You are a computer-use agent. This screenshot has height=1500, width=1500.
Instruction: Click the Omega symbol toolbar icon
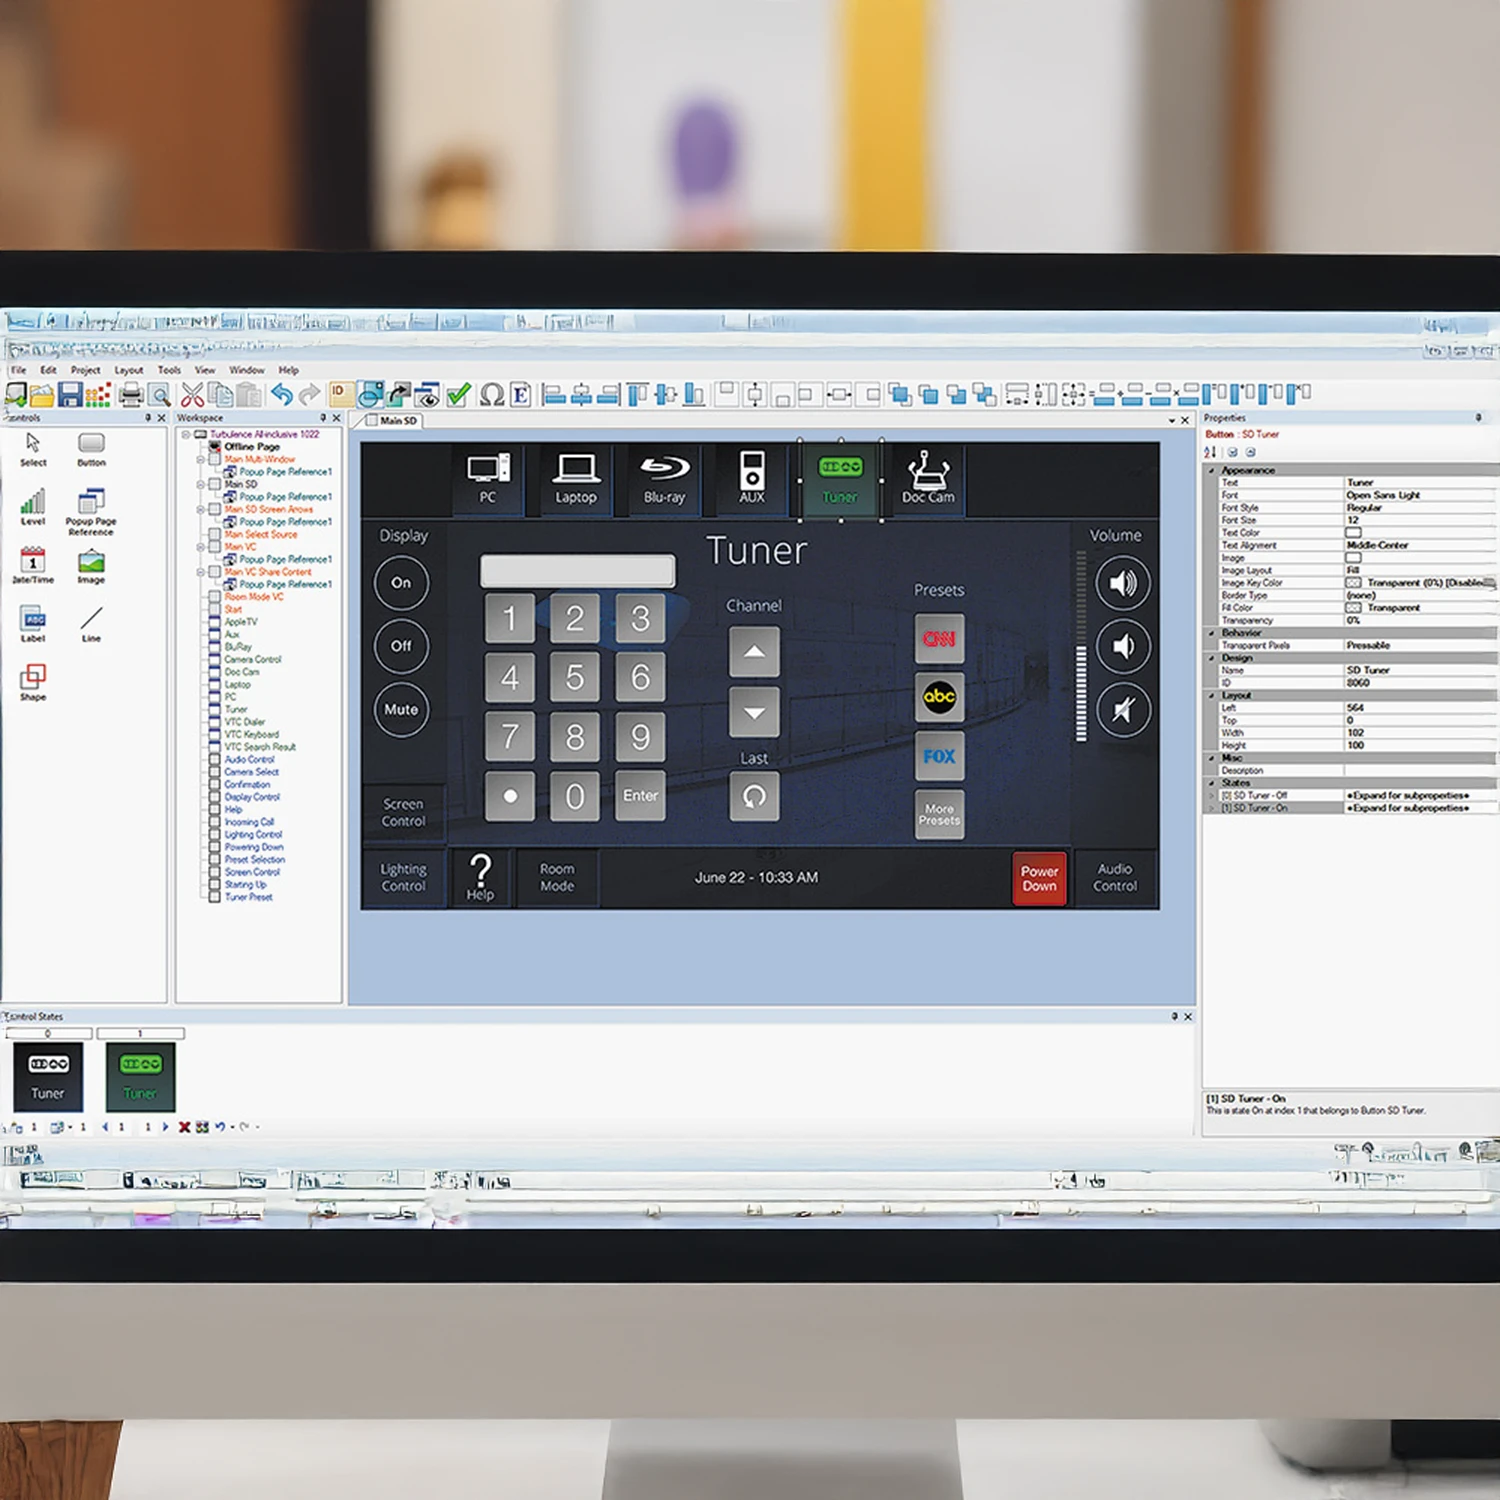coord(491,395)
